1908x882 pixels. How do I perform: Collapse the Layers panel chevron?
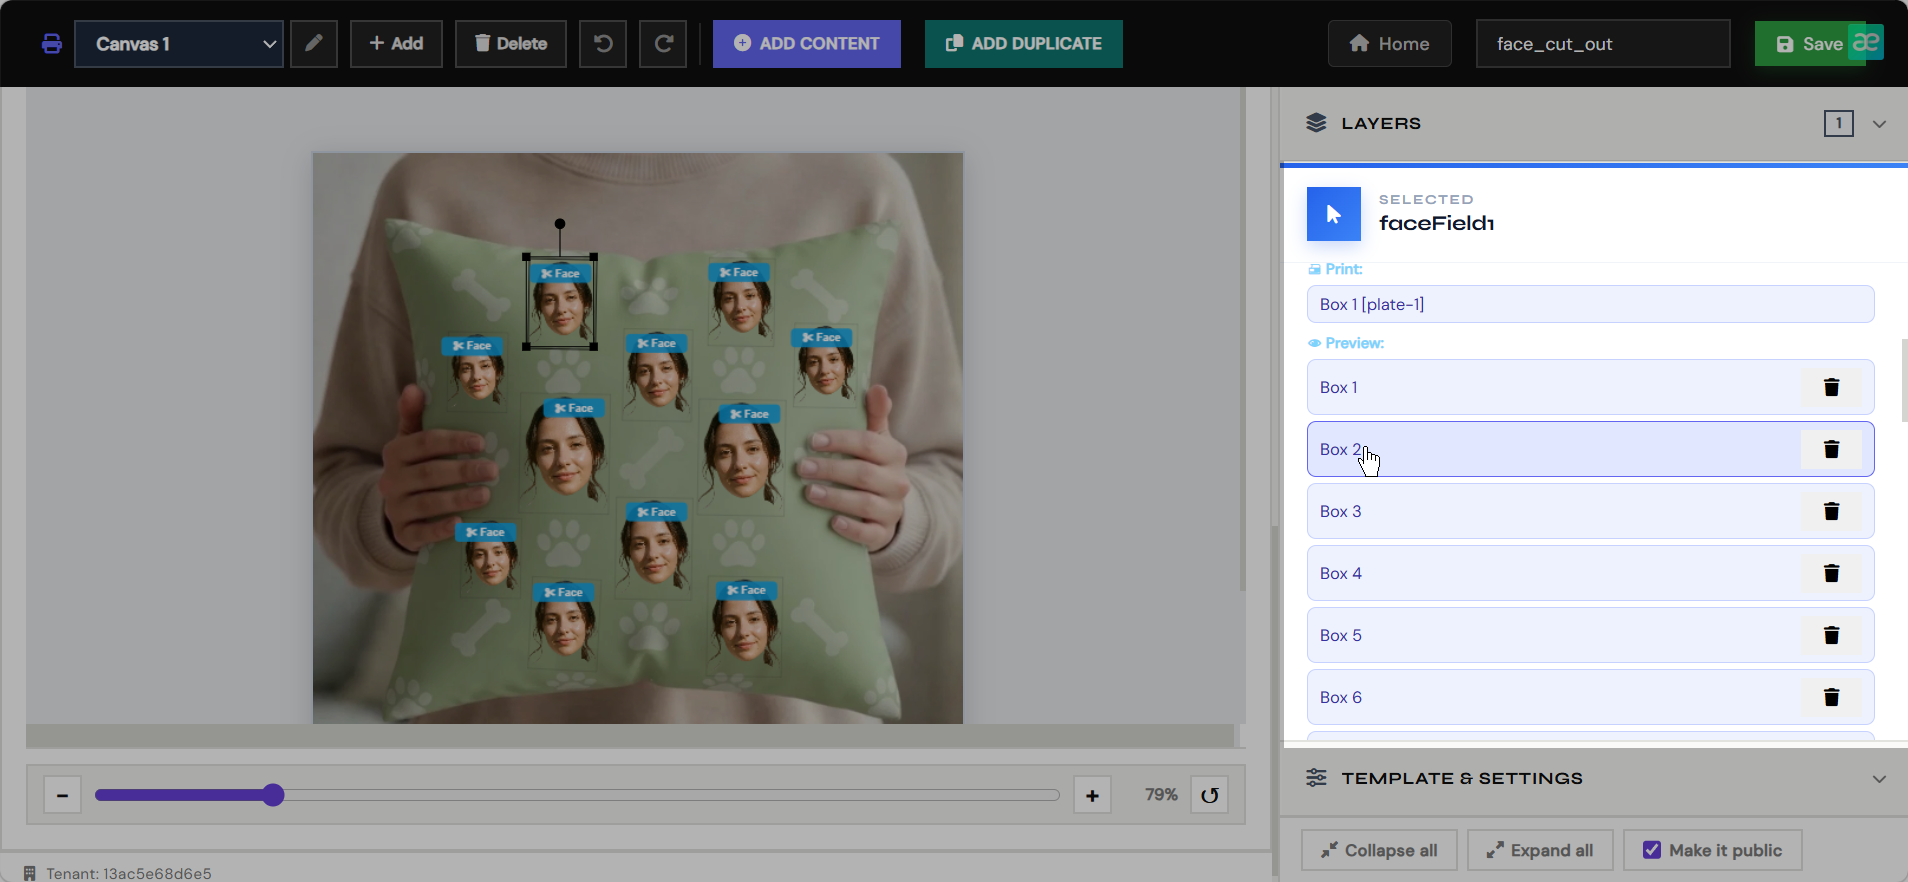coord(1879,124)
